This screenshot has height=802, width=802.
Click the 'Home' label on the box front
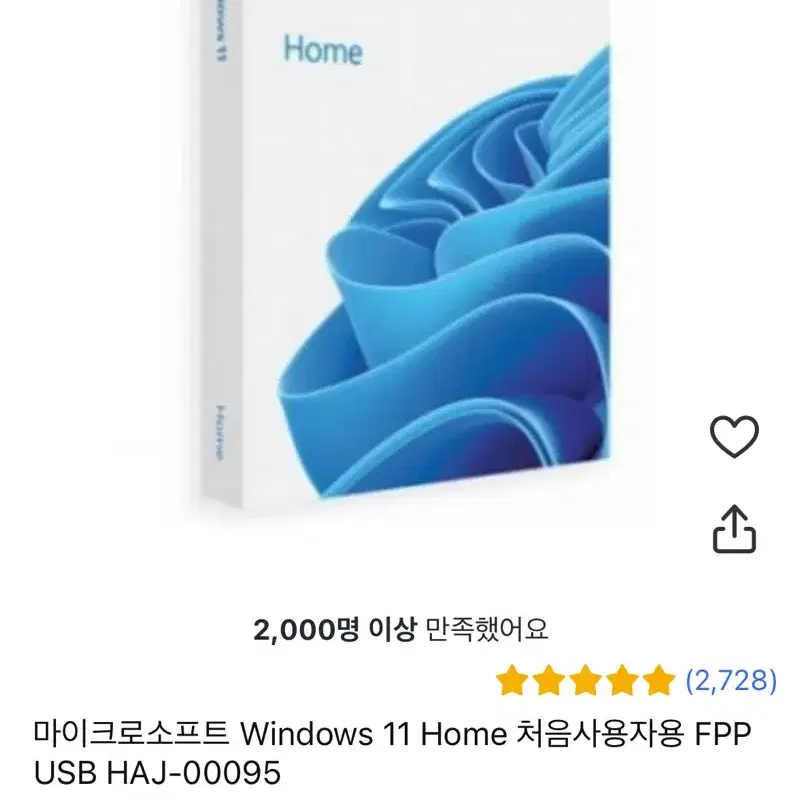[323, 50]
